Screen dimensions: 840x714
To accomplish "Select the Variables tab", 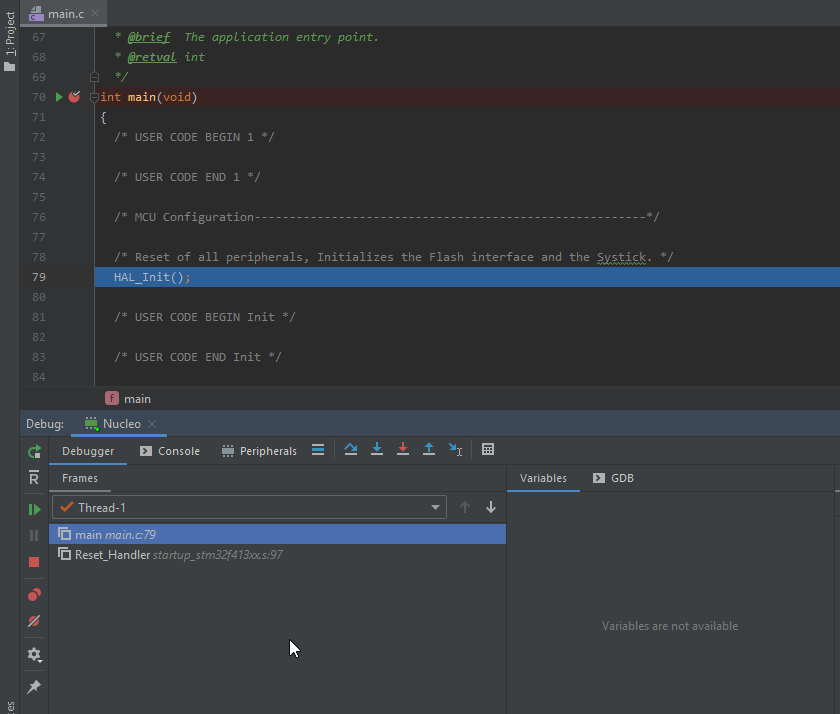I will [x=543, y=478].
